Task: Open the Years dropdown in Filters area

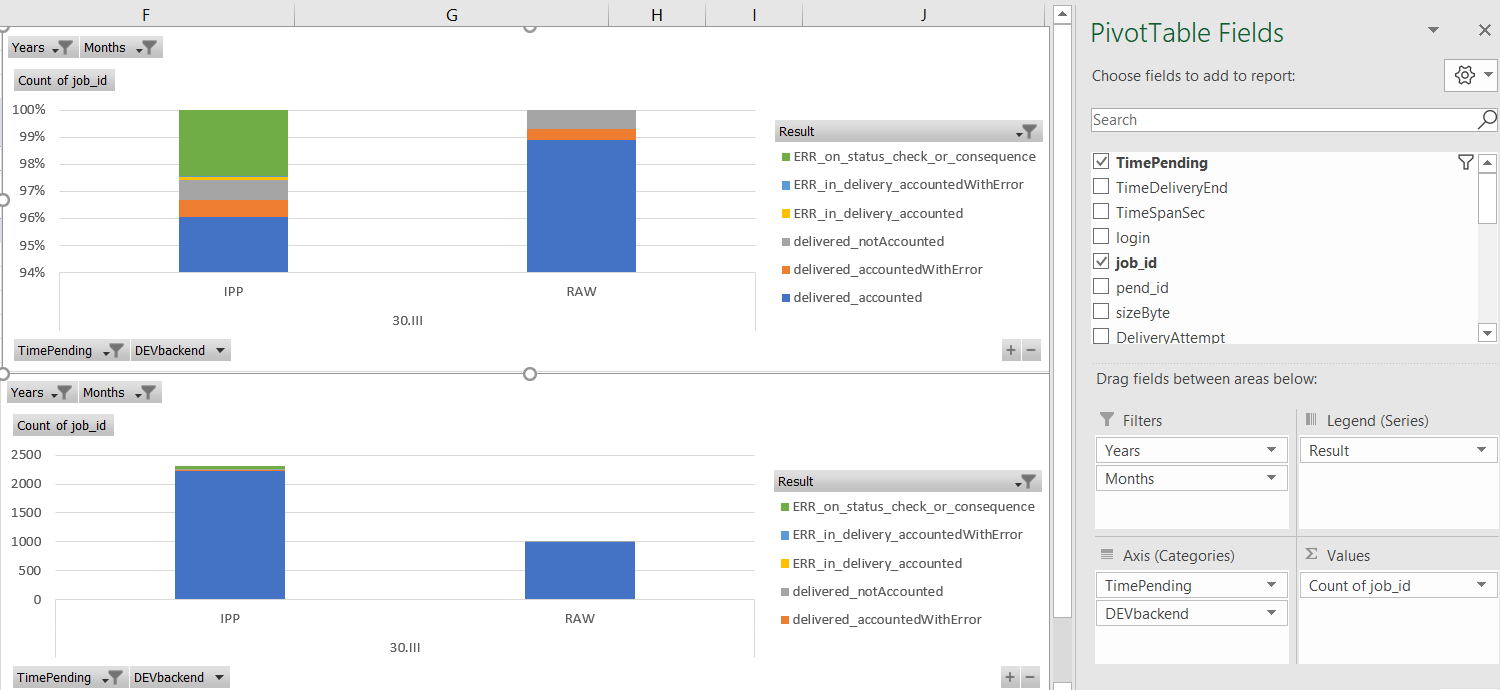Action: tap(1272, 451)
